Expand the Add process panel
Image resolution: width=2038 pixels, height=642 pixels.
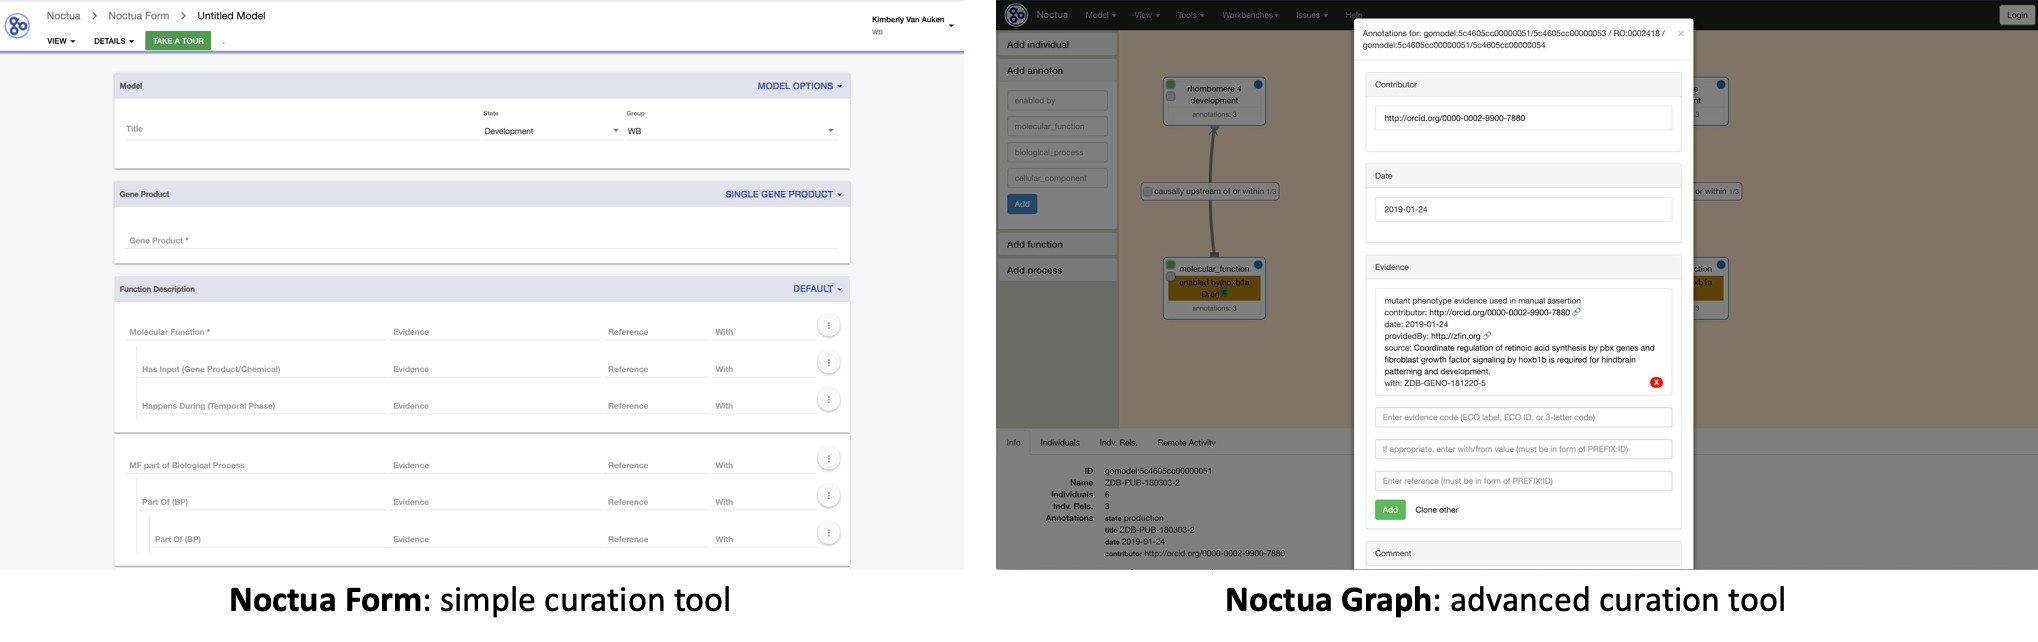coord(1057,270)
